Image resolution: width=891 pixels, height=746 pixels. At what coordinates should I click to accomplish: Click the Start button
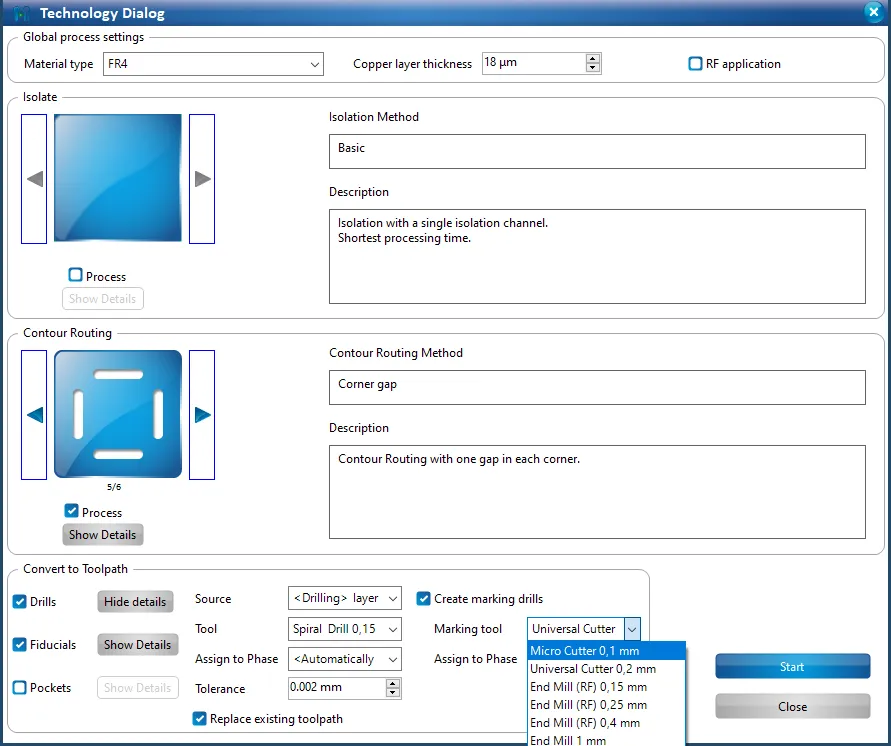click(792, 666)
